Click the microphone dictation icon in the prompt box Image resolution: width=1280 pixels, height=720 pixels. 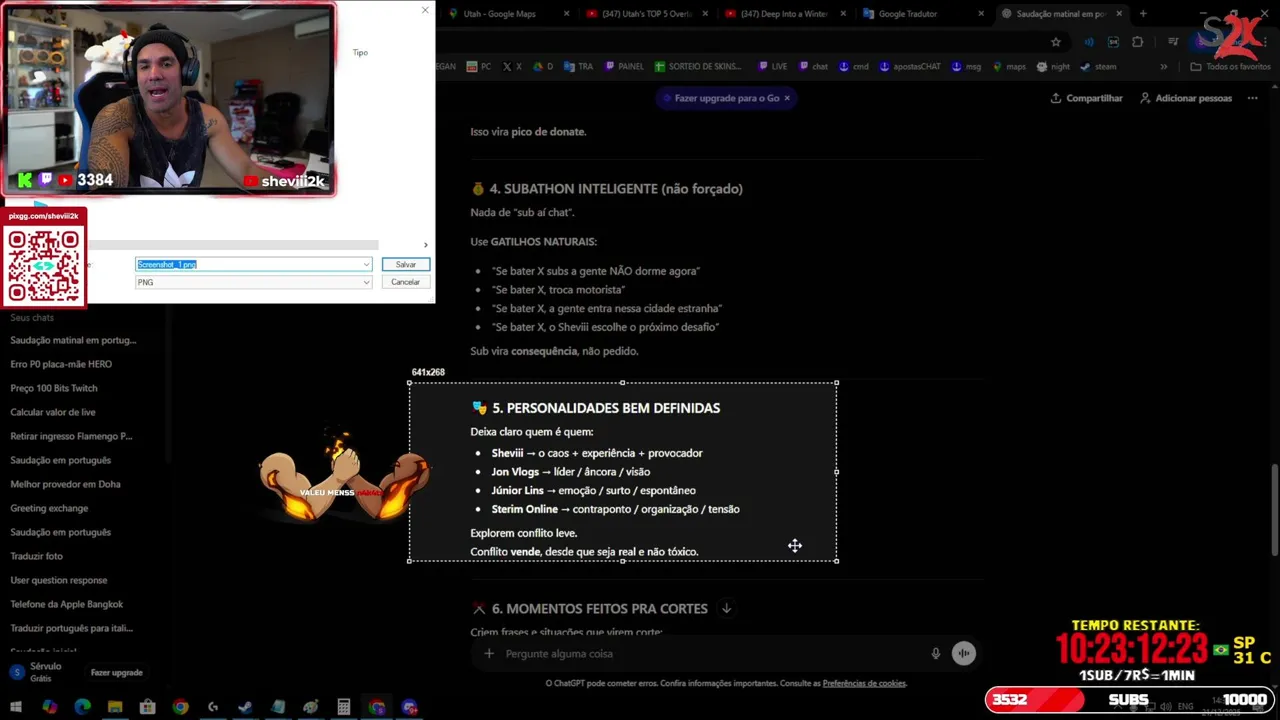click(x=936, y=654)
